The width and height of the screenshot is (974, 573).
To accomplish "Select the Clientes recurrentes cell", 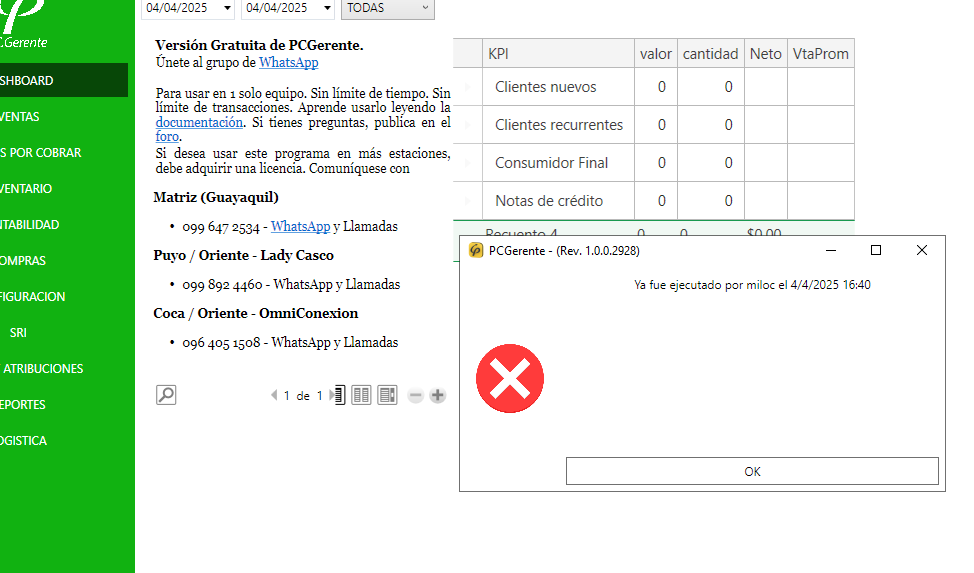I will tap(558, 125).
